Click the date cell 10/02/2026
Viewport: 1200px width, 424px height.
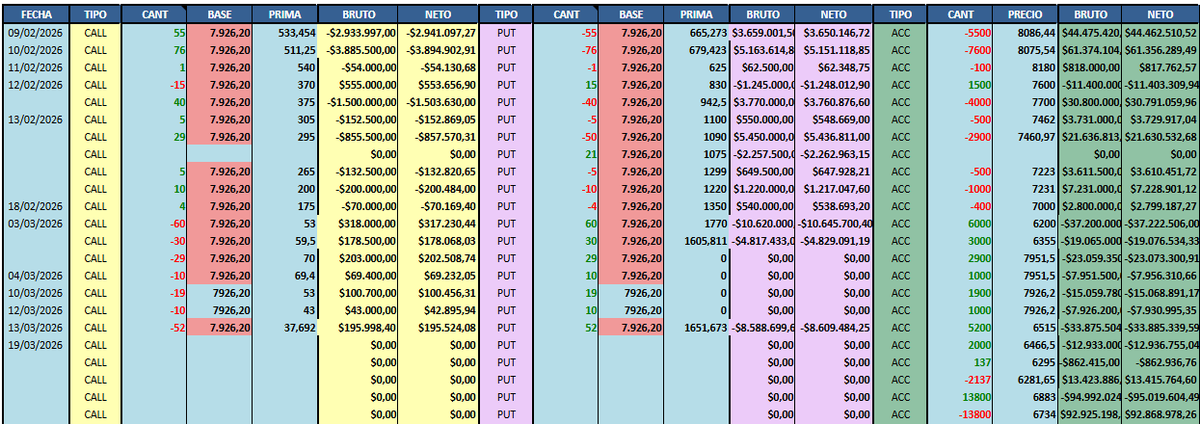pos(36,50)
